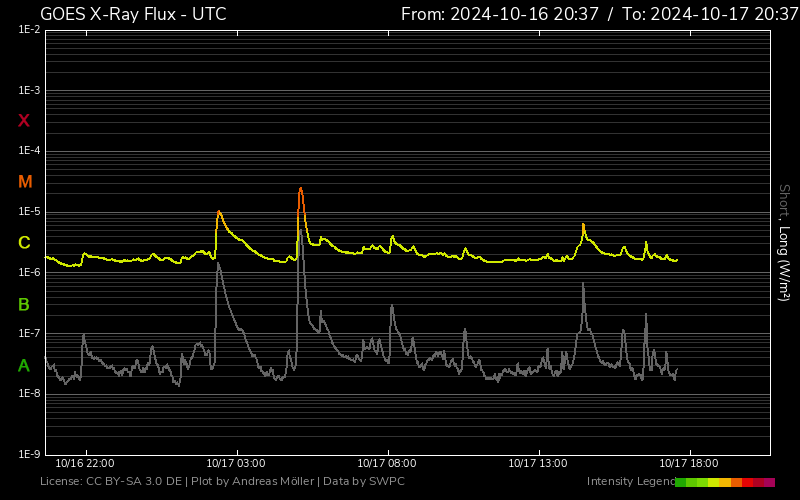
Task: Click the green A flare class label
Action: click(x=24, y=365)
